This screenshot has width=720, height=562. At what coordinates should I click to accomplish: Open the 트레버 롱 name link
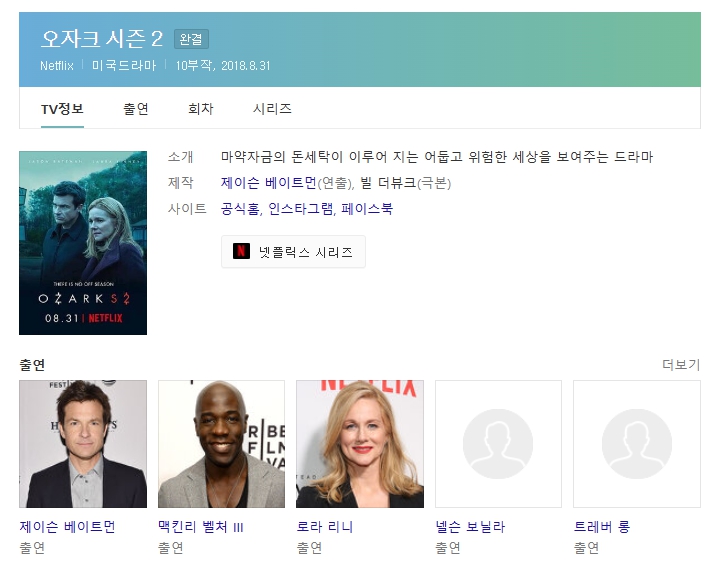coord(602,527)
